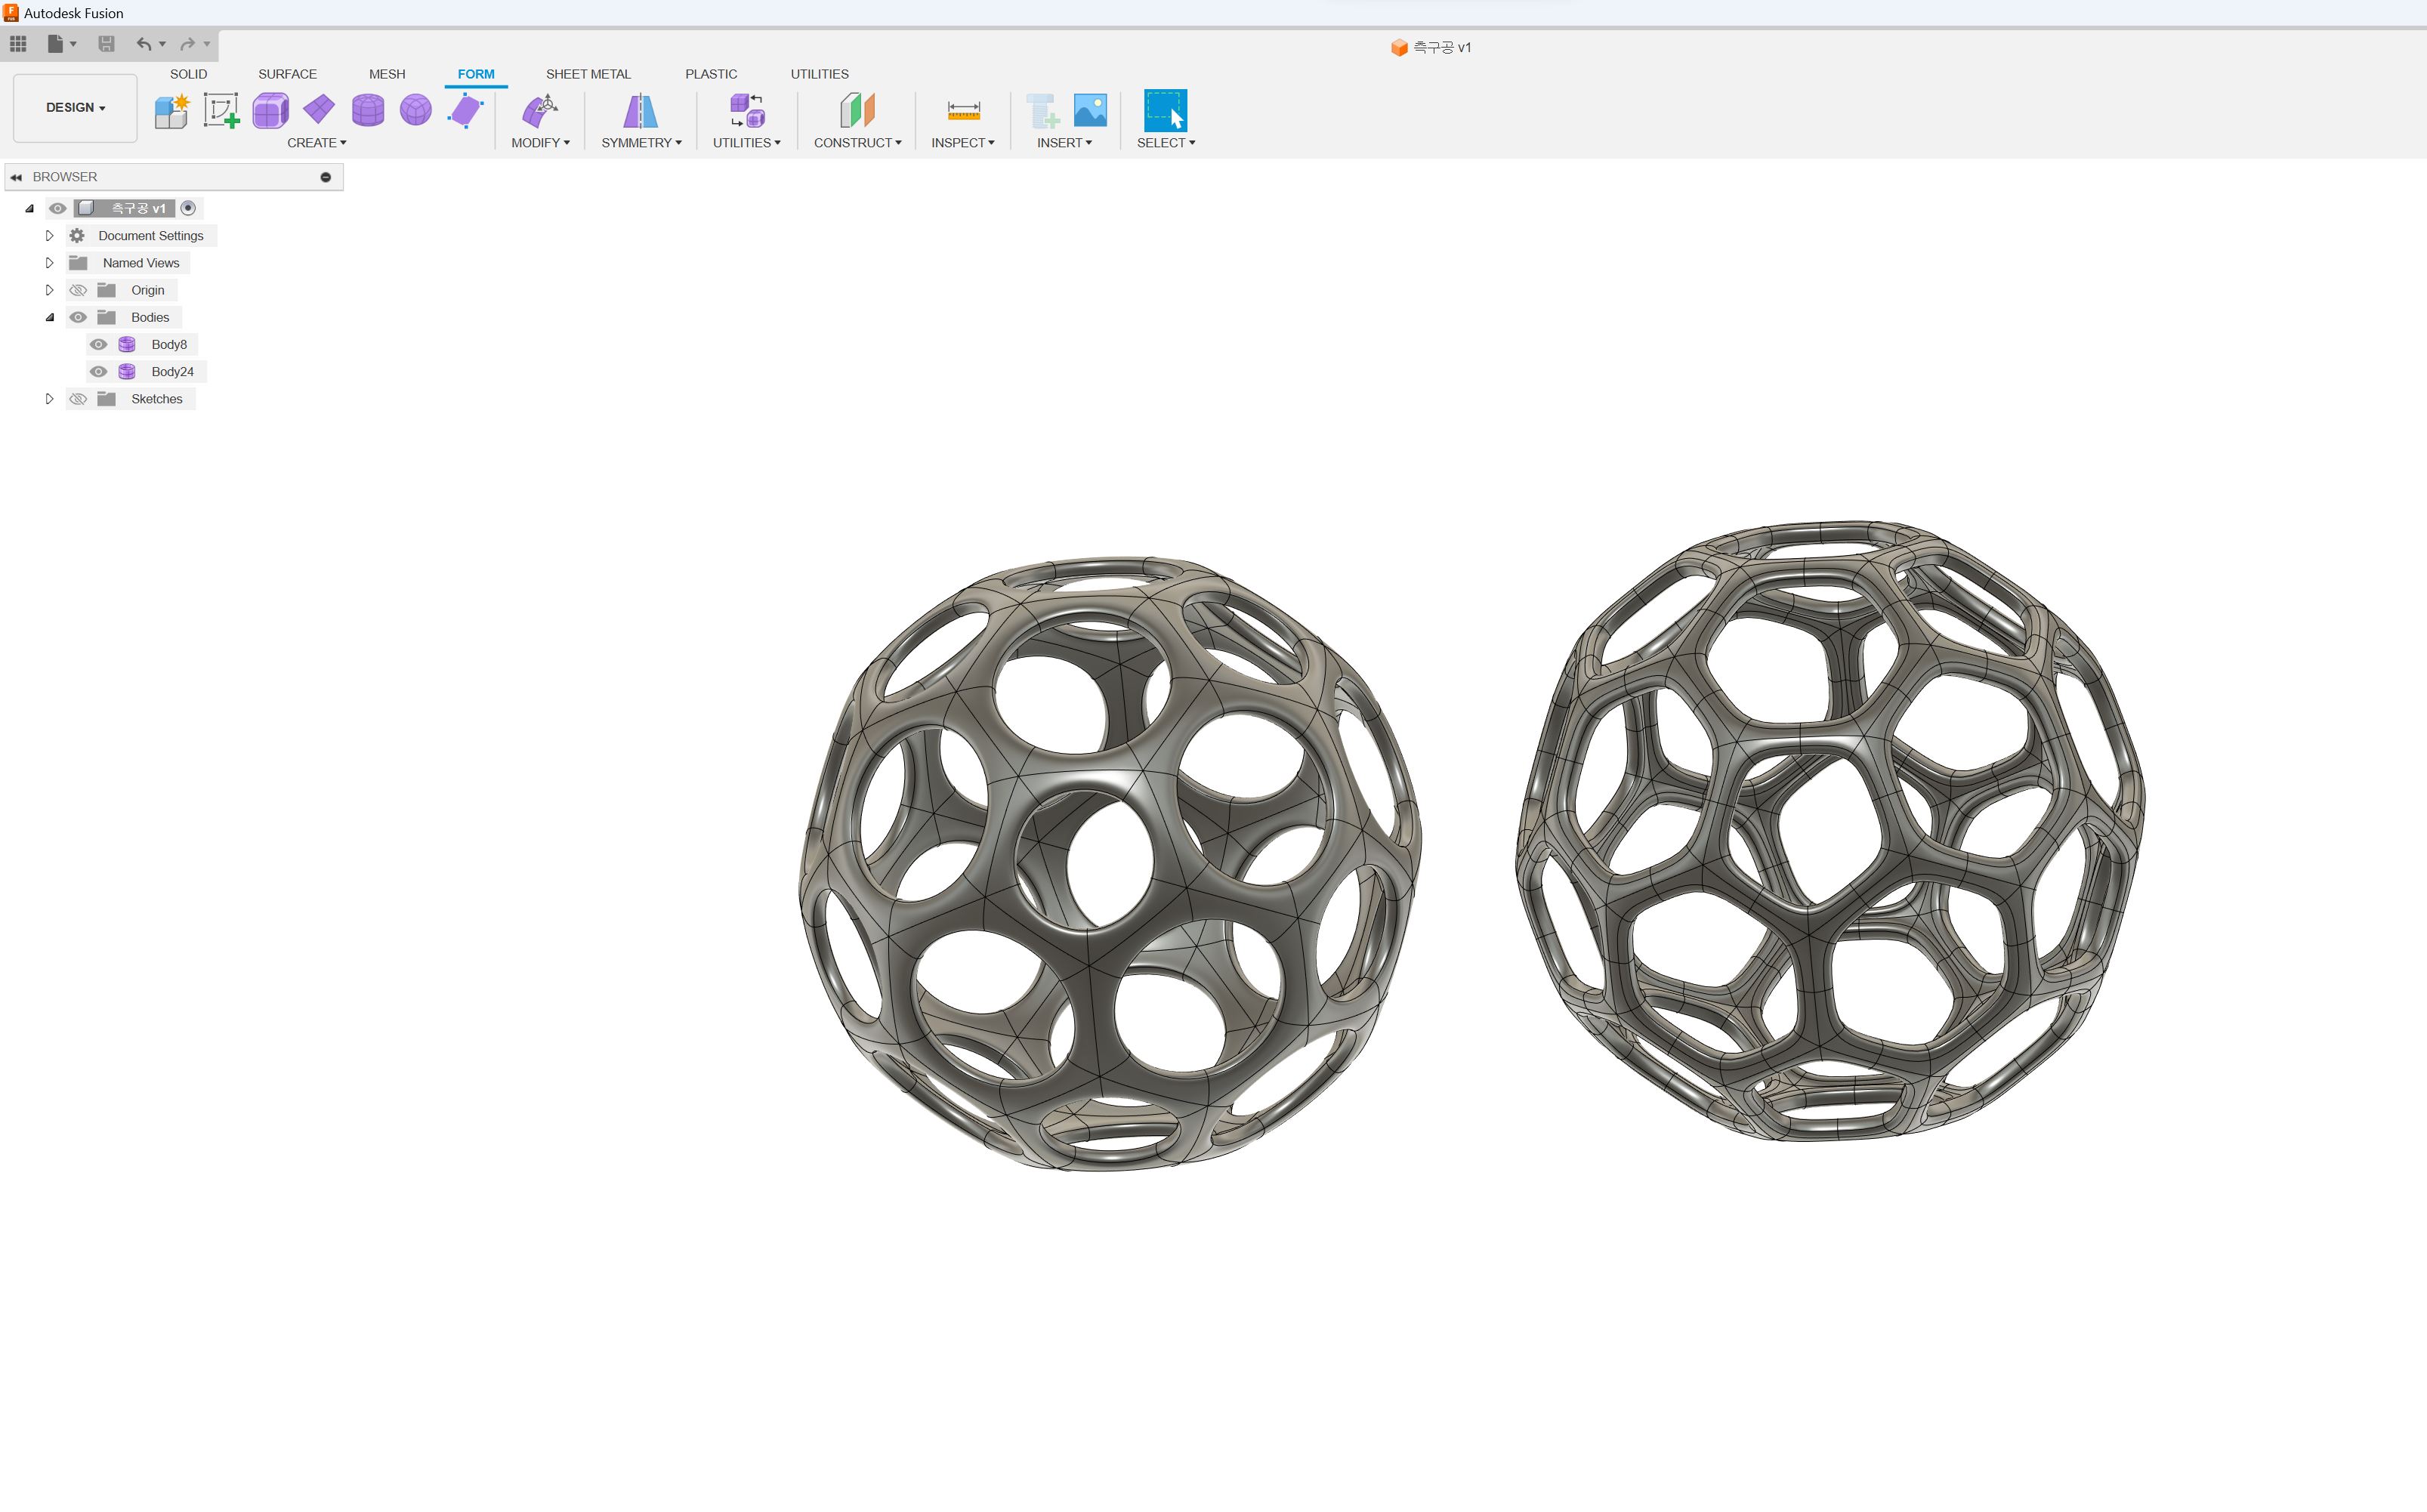Click the Measure ruler icon
The width and height of the screenshot is (2427, 1512).
point(963,110)
